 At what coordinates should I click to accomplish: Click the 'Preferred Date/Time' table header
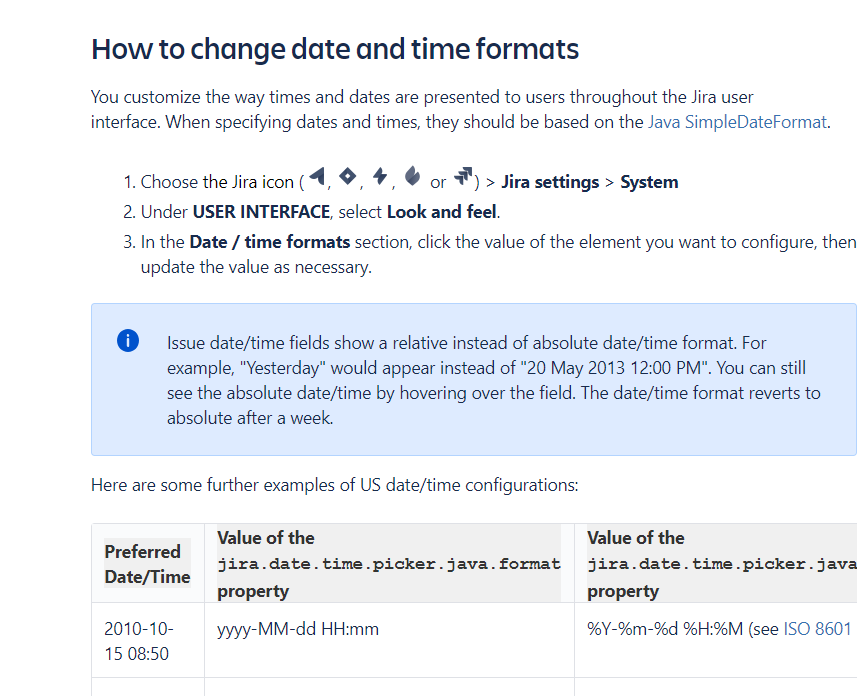pos(147,564)
